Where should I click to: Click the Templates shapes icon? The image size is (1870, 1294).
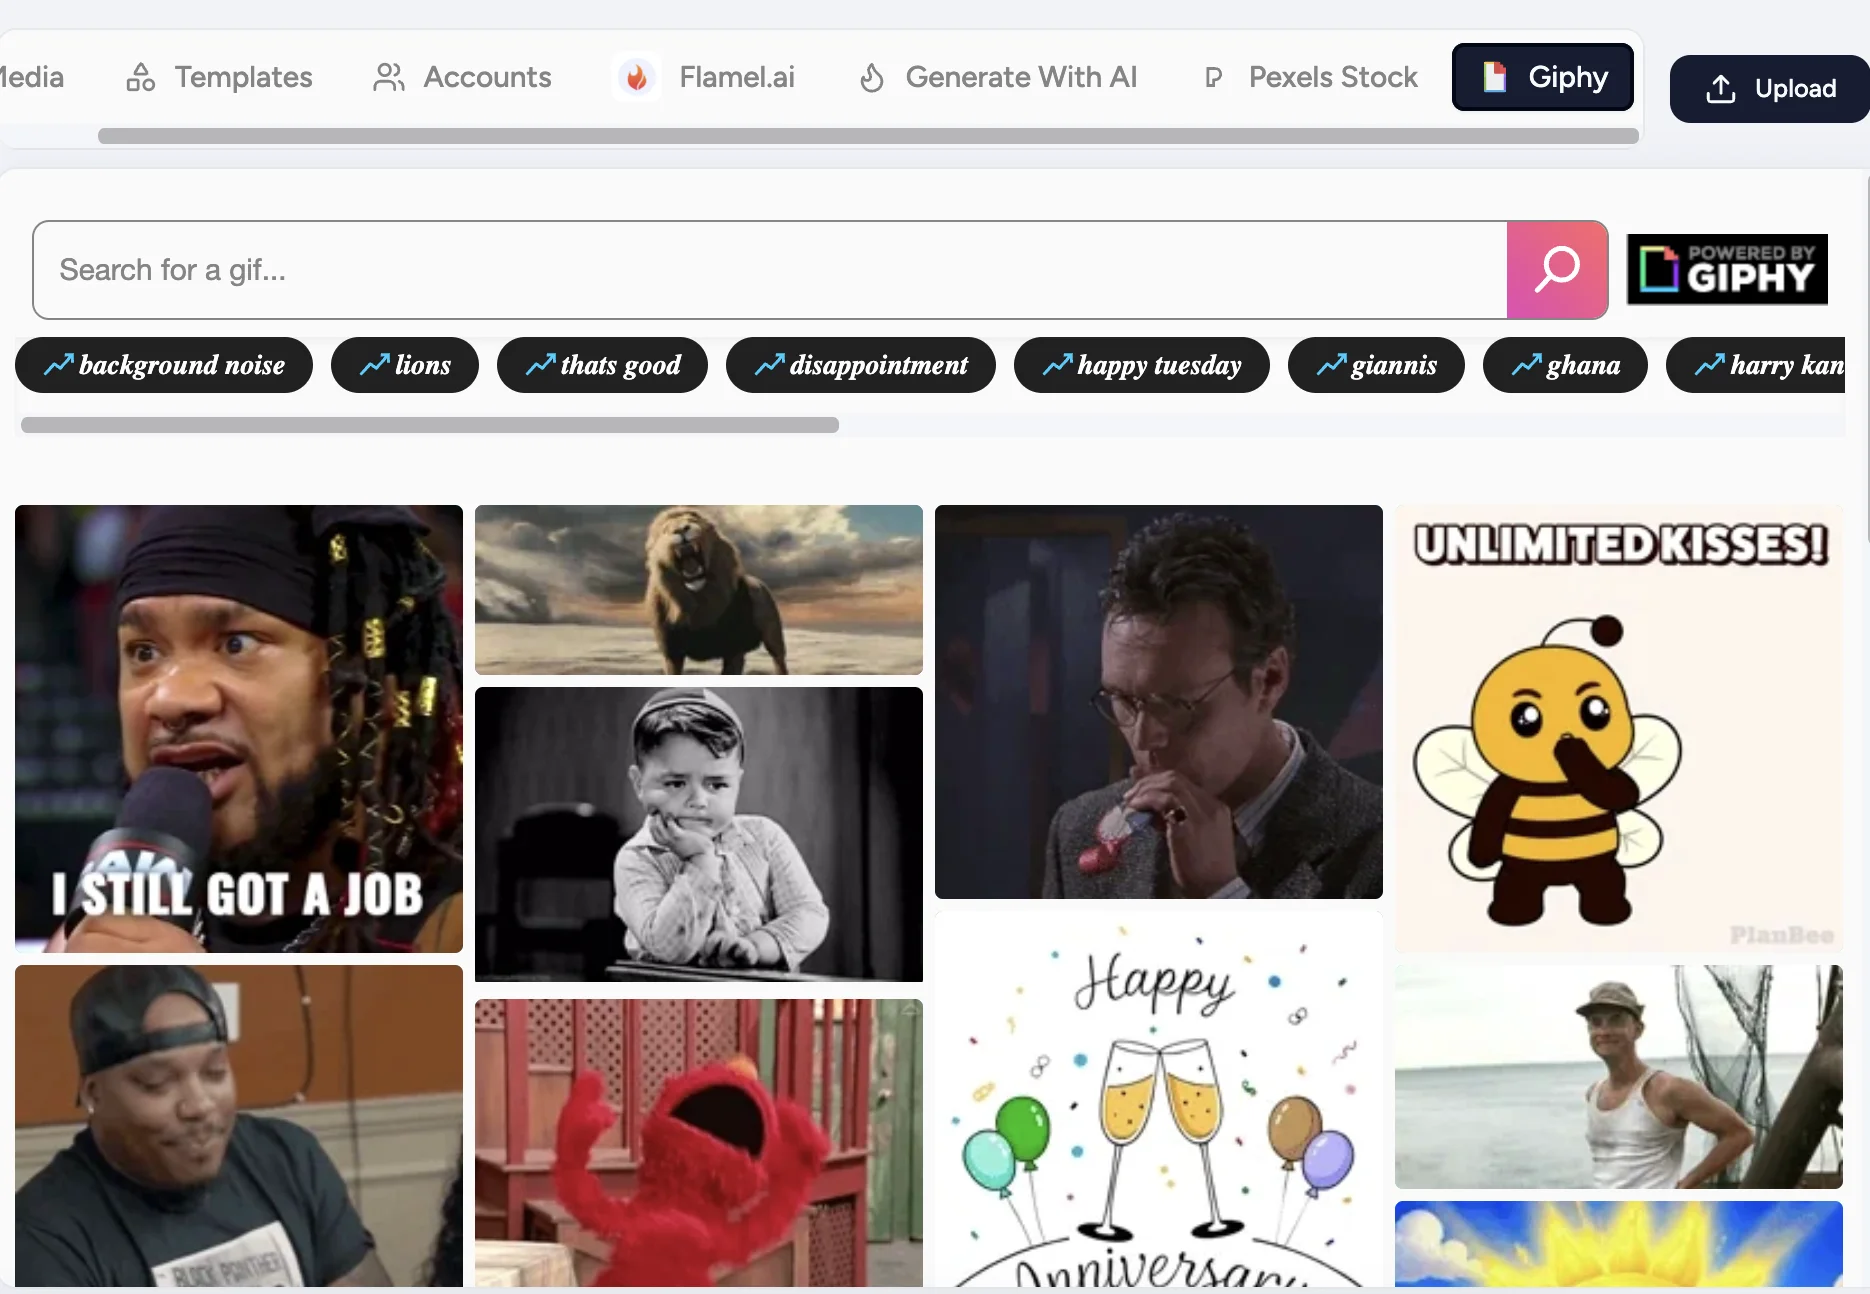[140, 77]
